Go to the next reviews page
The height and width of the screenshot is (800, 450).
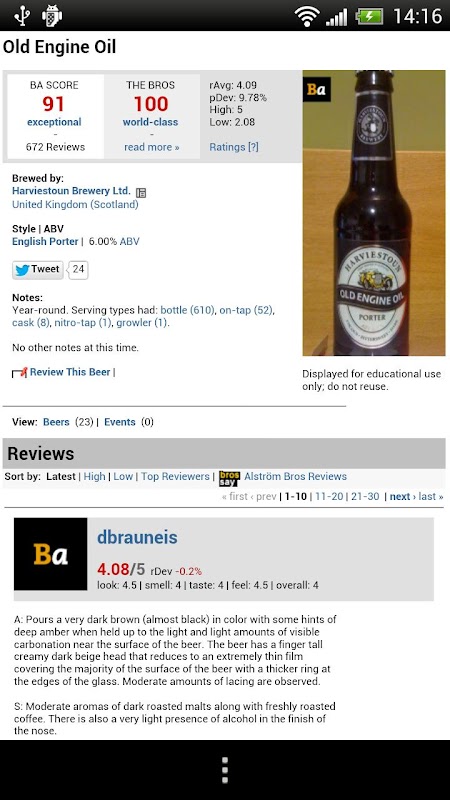click(x=399, y=496)
